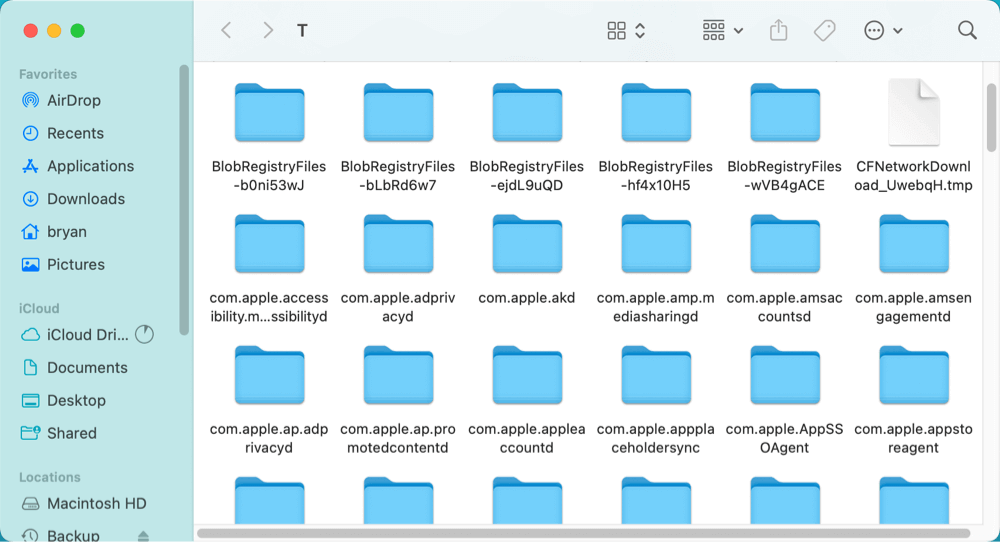Click the iCloud section header
1000x542 pixels.
pyautogui.click(x=39, y=309)
